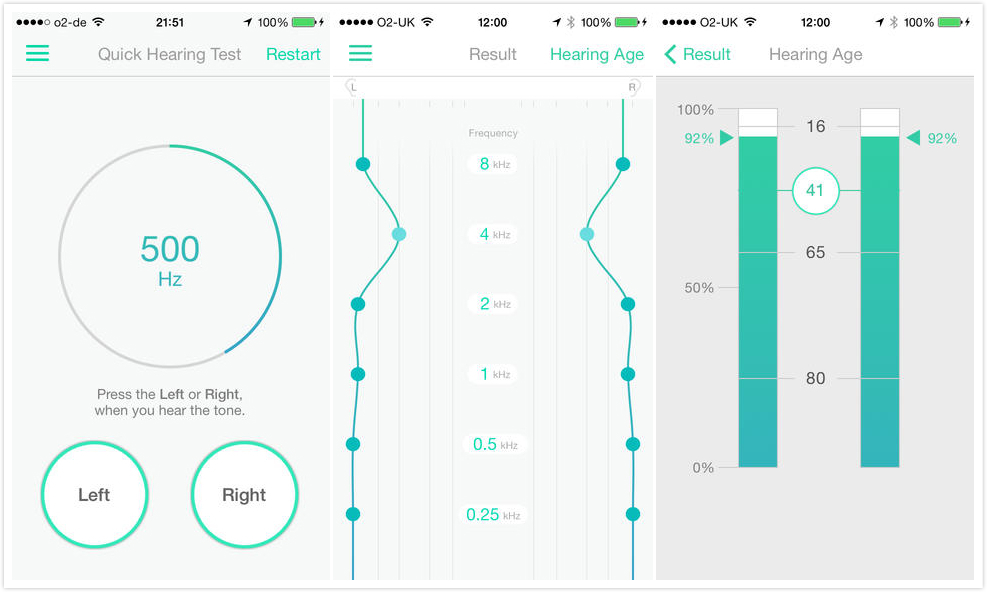
Task: Tap the back chevron next to Result
Action: click(x=671, y=54)
